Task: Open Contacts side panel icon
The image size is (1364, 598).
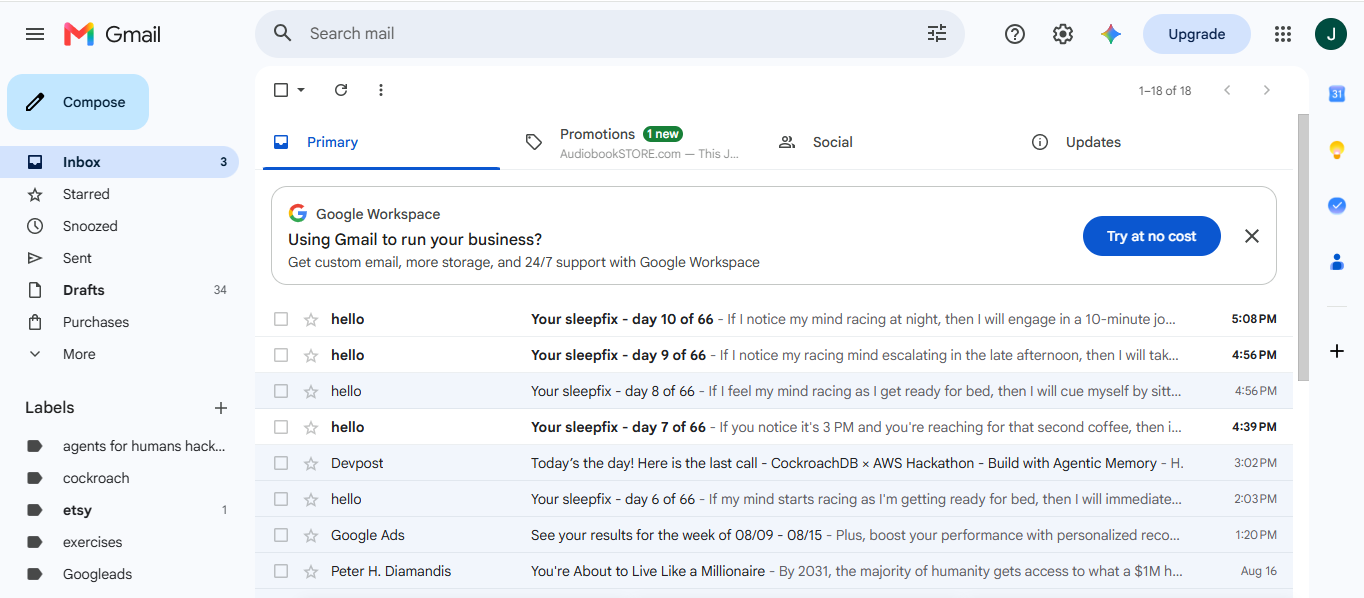Action: click(1337, 262)
